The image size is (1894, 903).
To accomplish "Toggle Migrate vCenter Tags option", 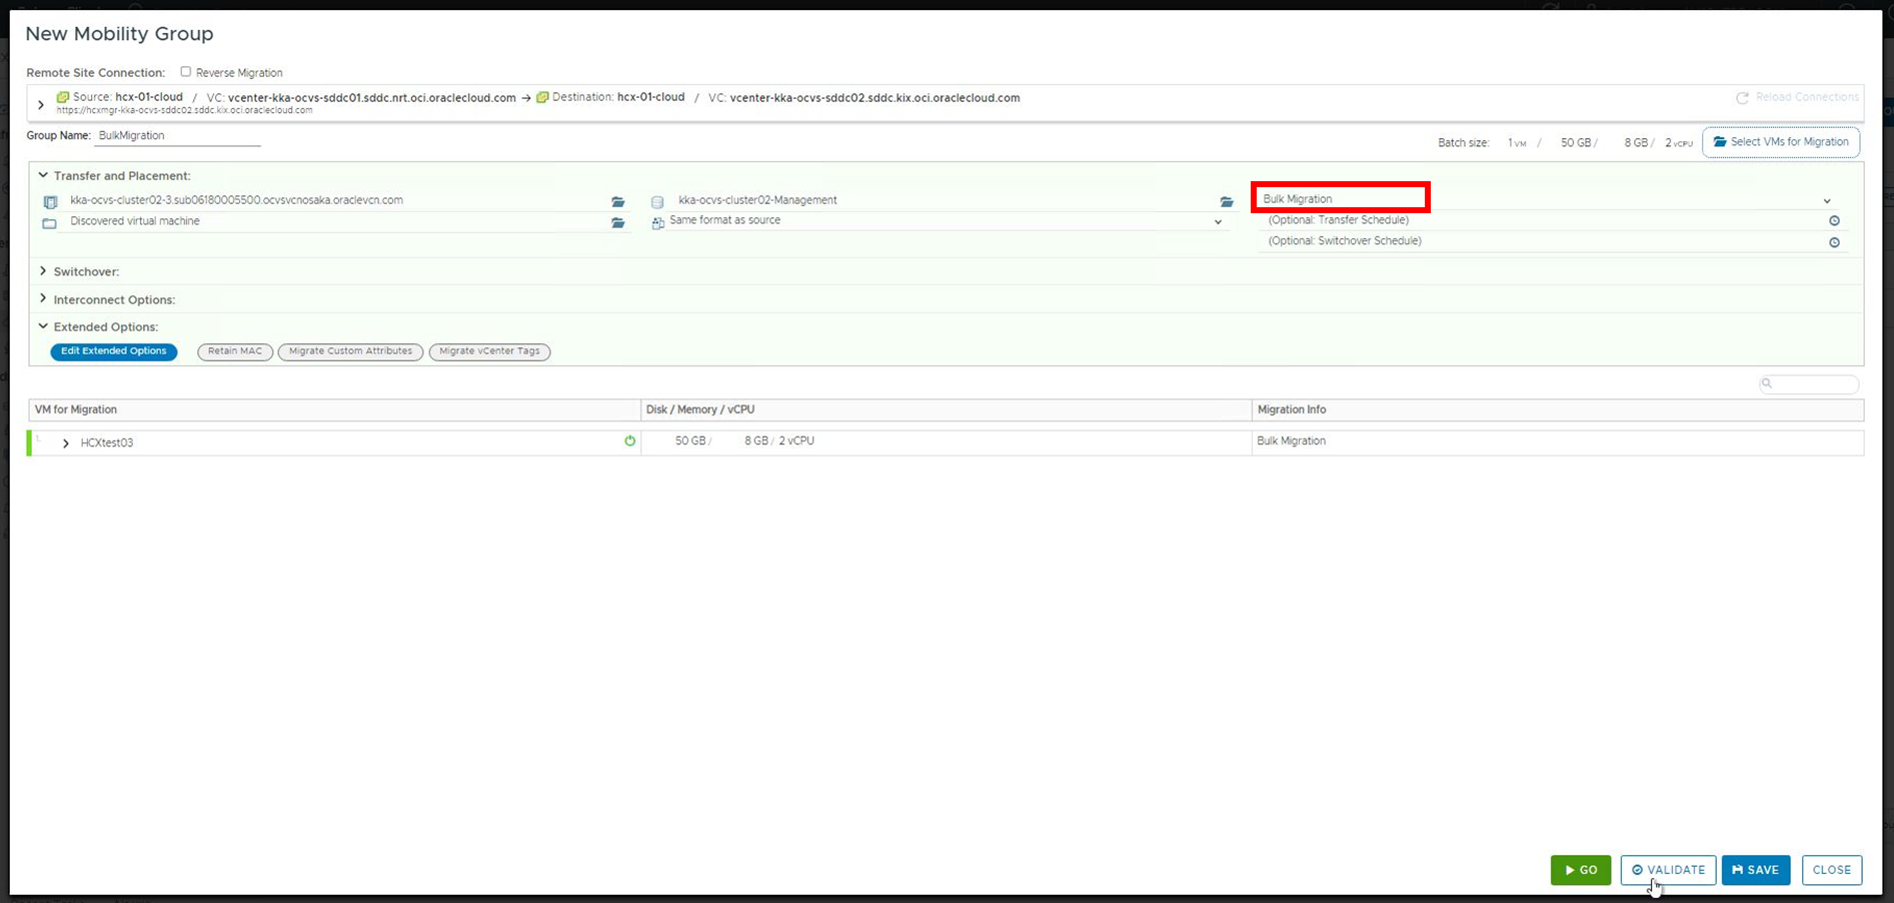I will (x=489, y=351).
